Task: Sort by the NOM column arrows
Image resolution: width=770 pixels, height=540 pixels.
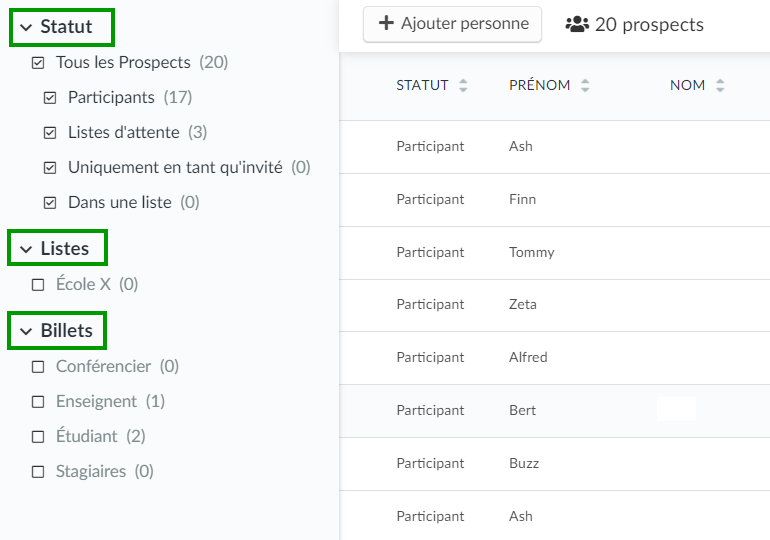Action: (x=719, y=85)
